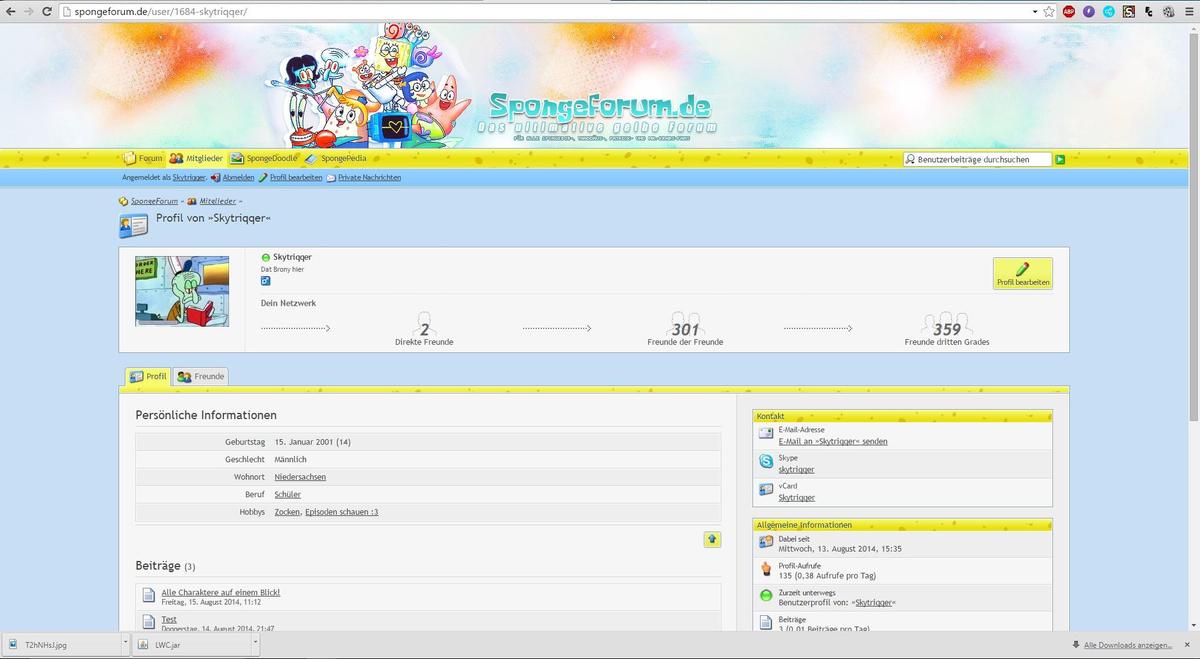Click the Benutzerbeiträge durchsuchen search field

point(978,159)
